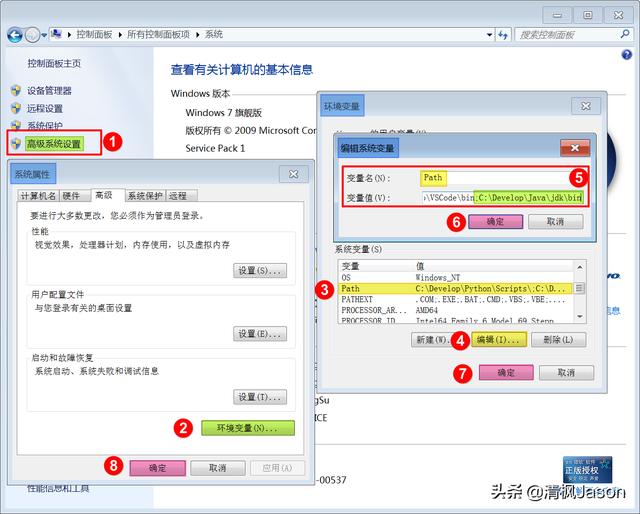Open 远程设置 in the sidebar
This screenshot has height=514, width=640.
pyautogui.click(x=45, y=108)
